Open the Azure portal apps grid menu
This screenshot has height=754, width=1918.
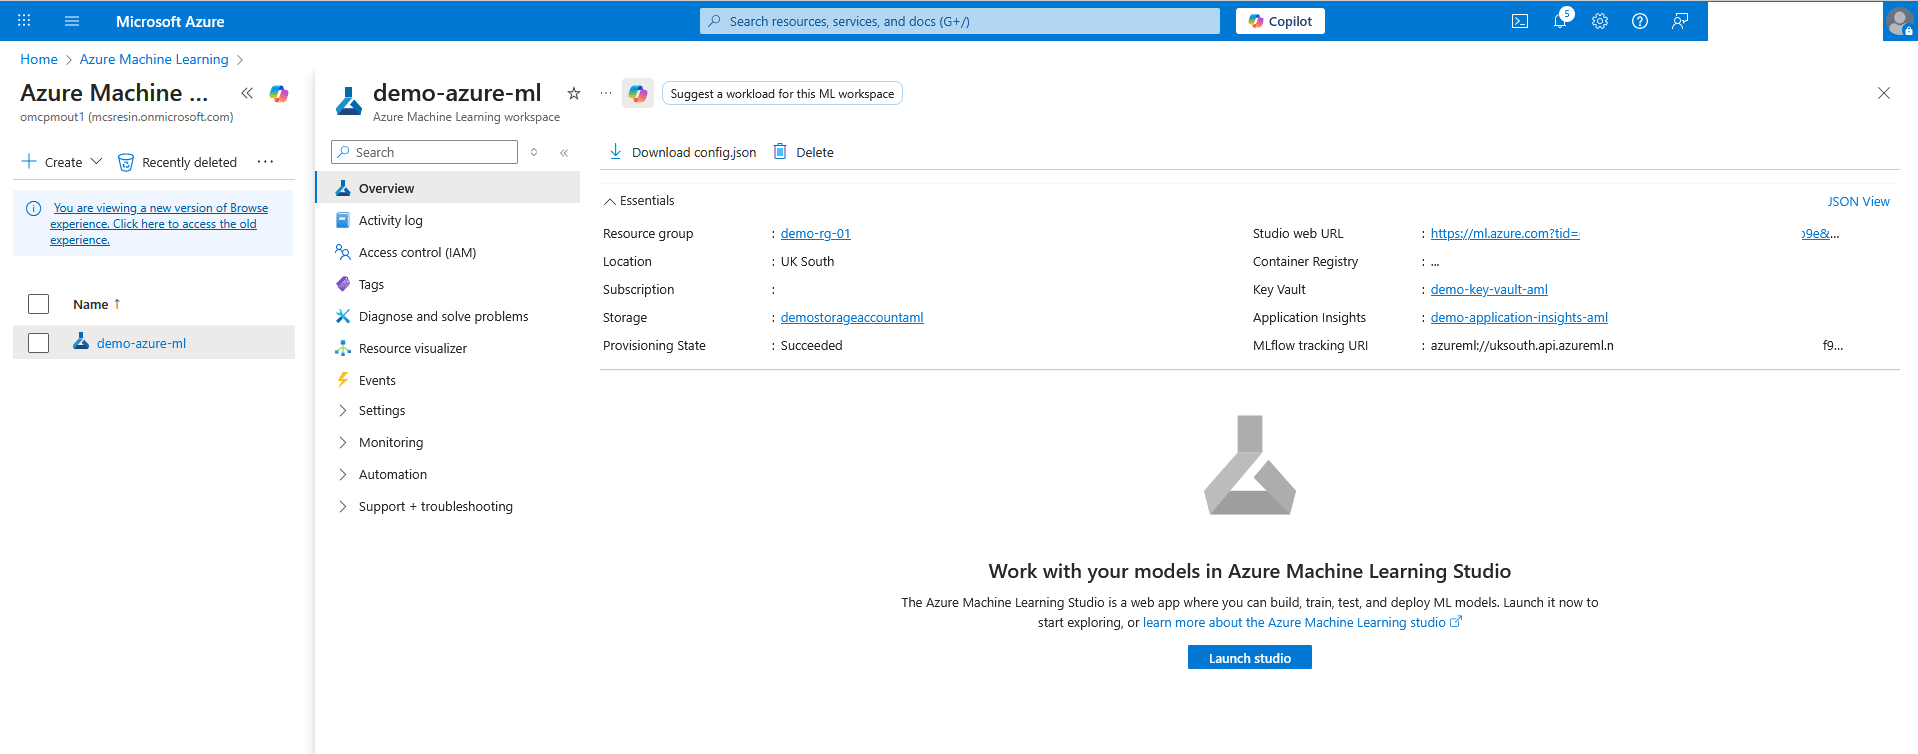point(24,21)
